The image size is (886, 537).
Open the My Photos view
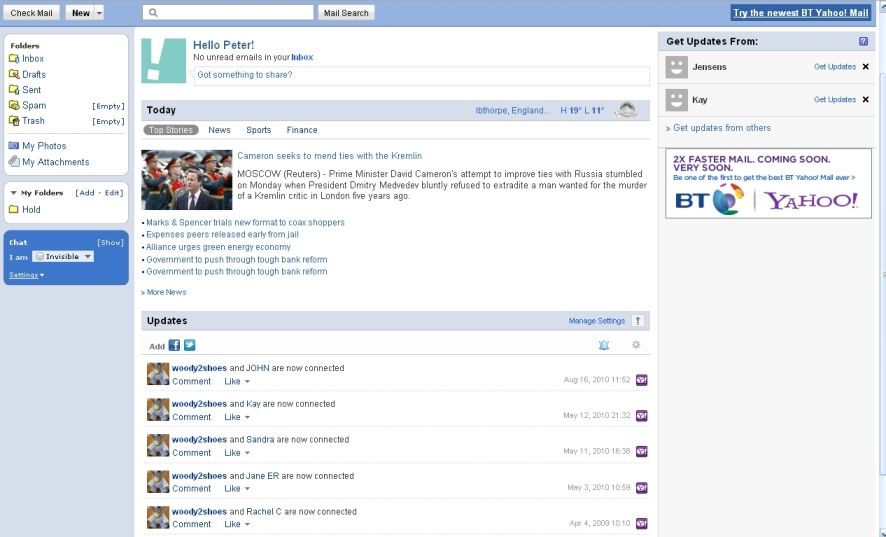[x=44, y=146]
